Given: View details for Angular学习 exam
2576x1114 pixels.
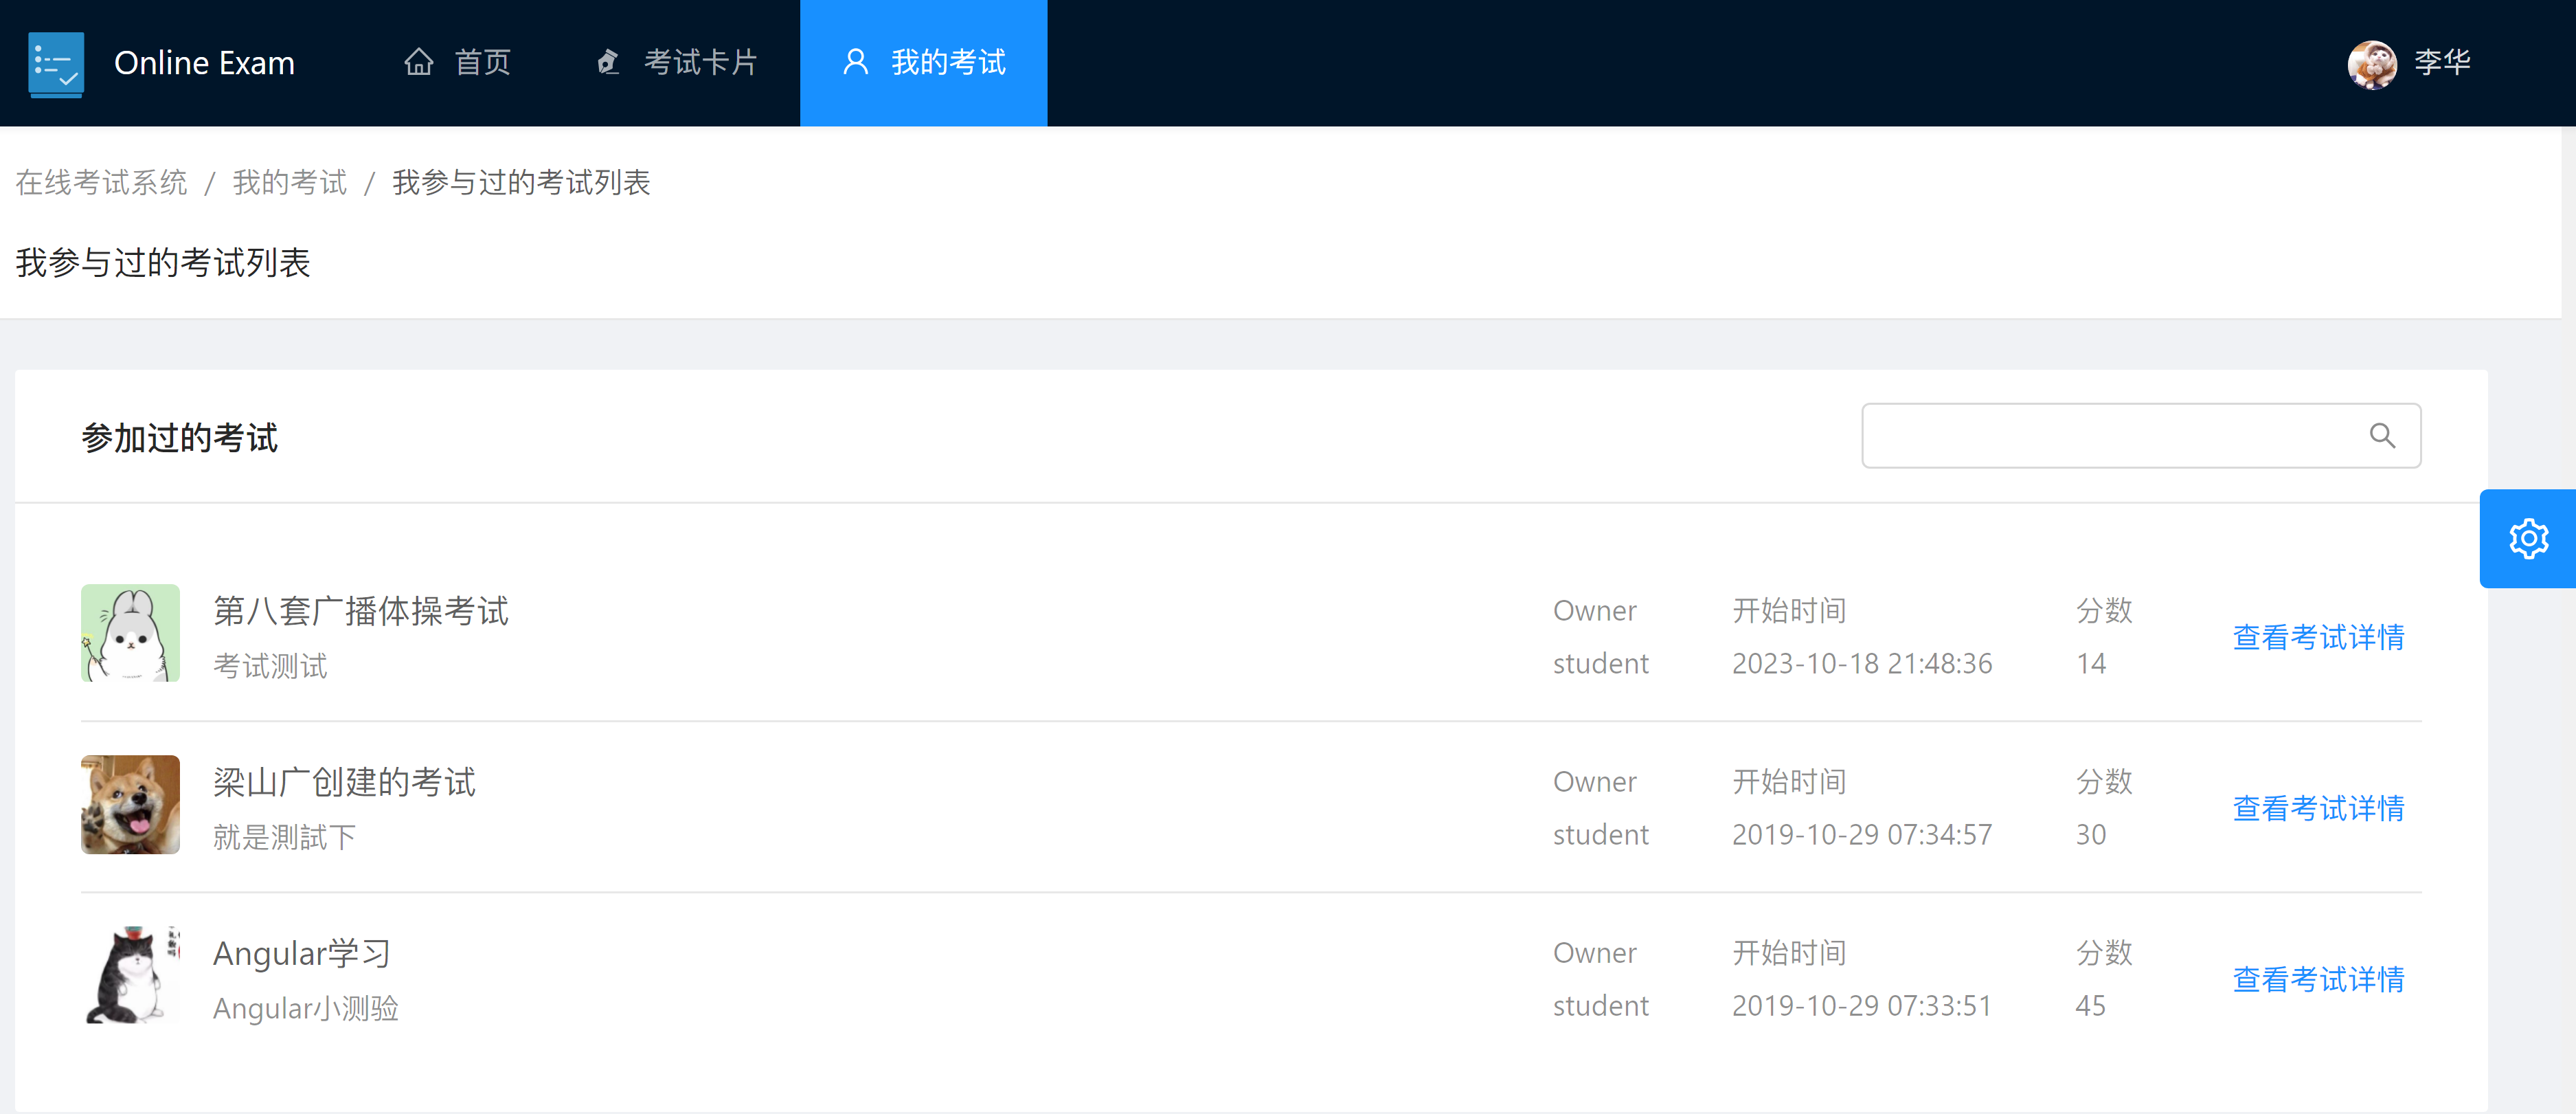Looking at the screenshot, I should click(x=2318, y=979).
